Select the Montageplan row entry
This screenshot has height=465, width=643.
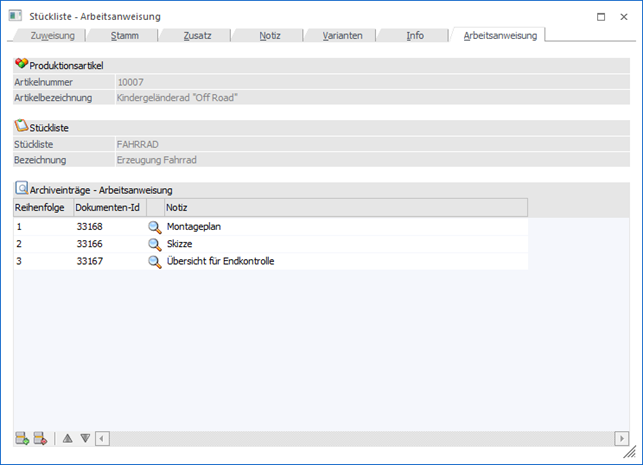coord(194,227)
